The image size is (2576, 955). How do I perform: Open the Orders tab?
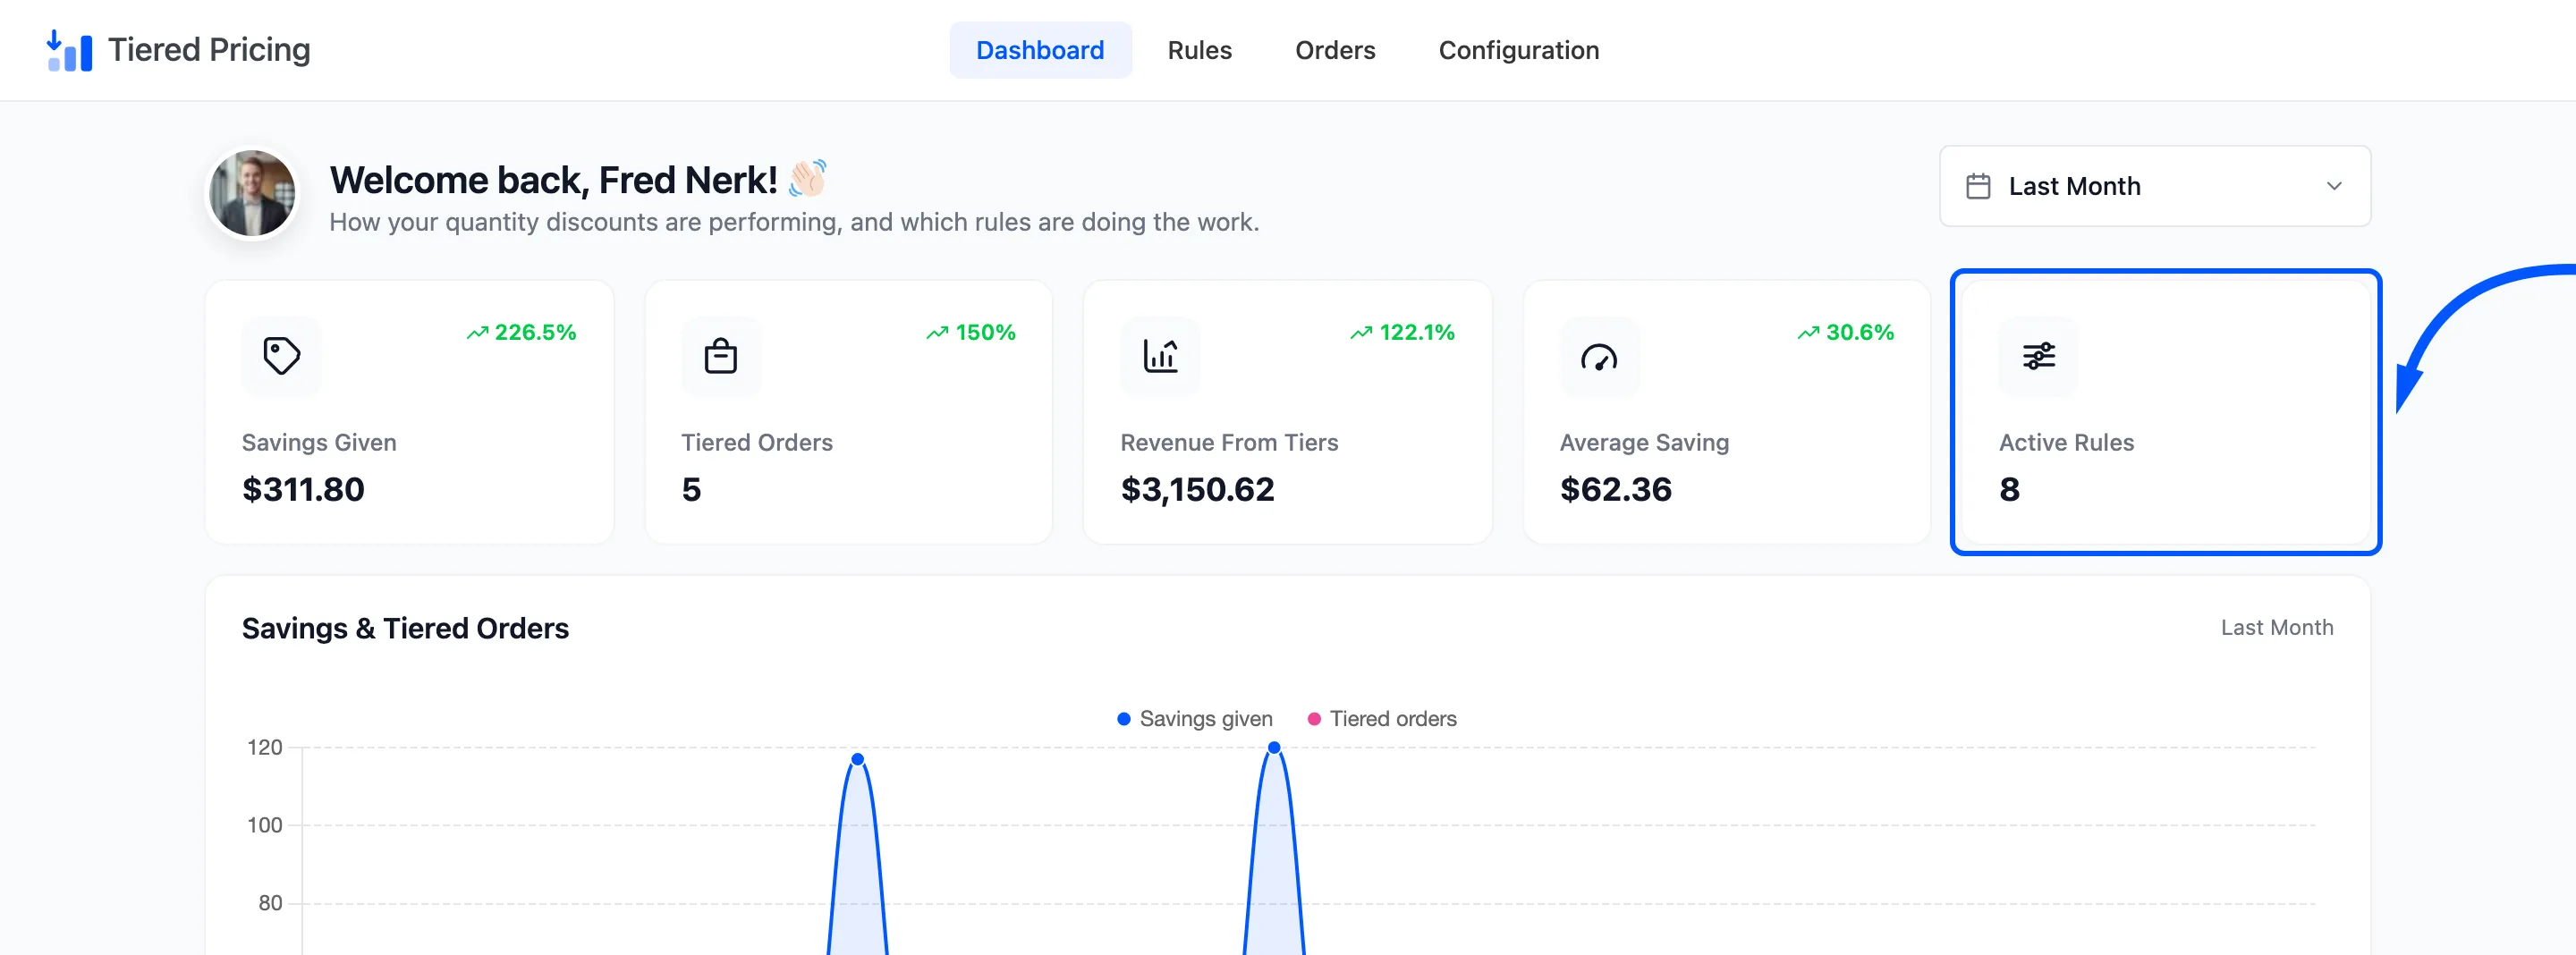click(x=1334, y=50)
